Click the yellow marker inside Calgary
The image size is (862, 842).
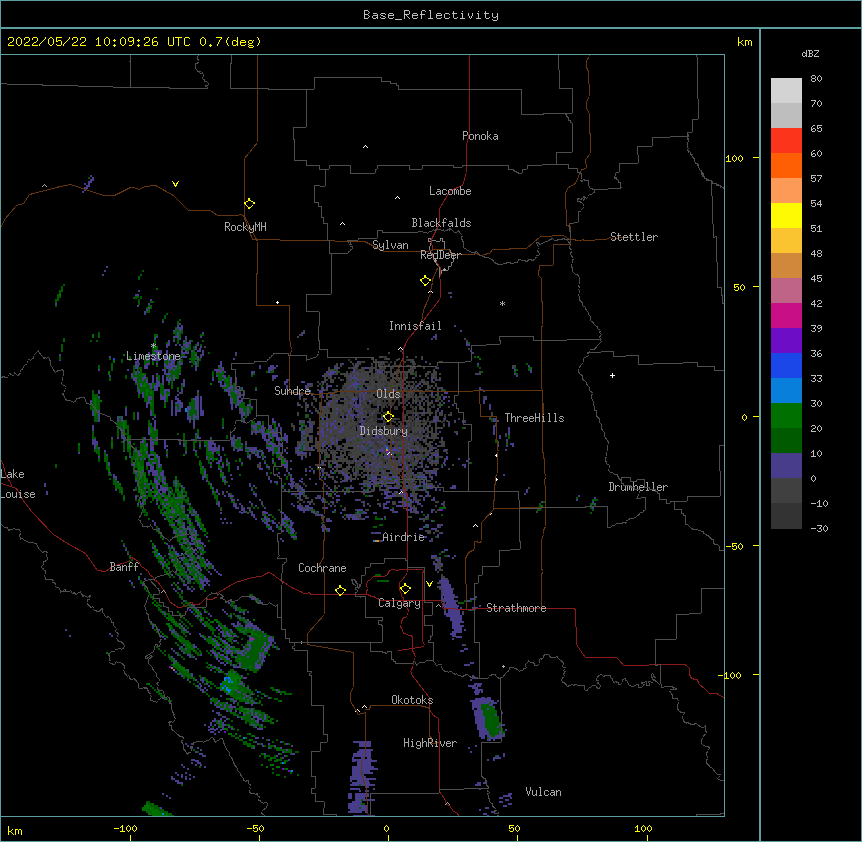pyautogui.click(x=405, y=589)
